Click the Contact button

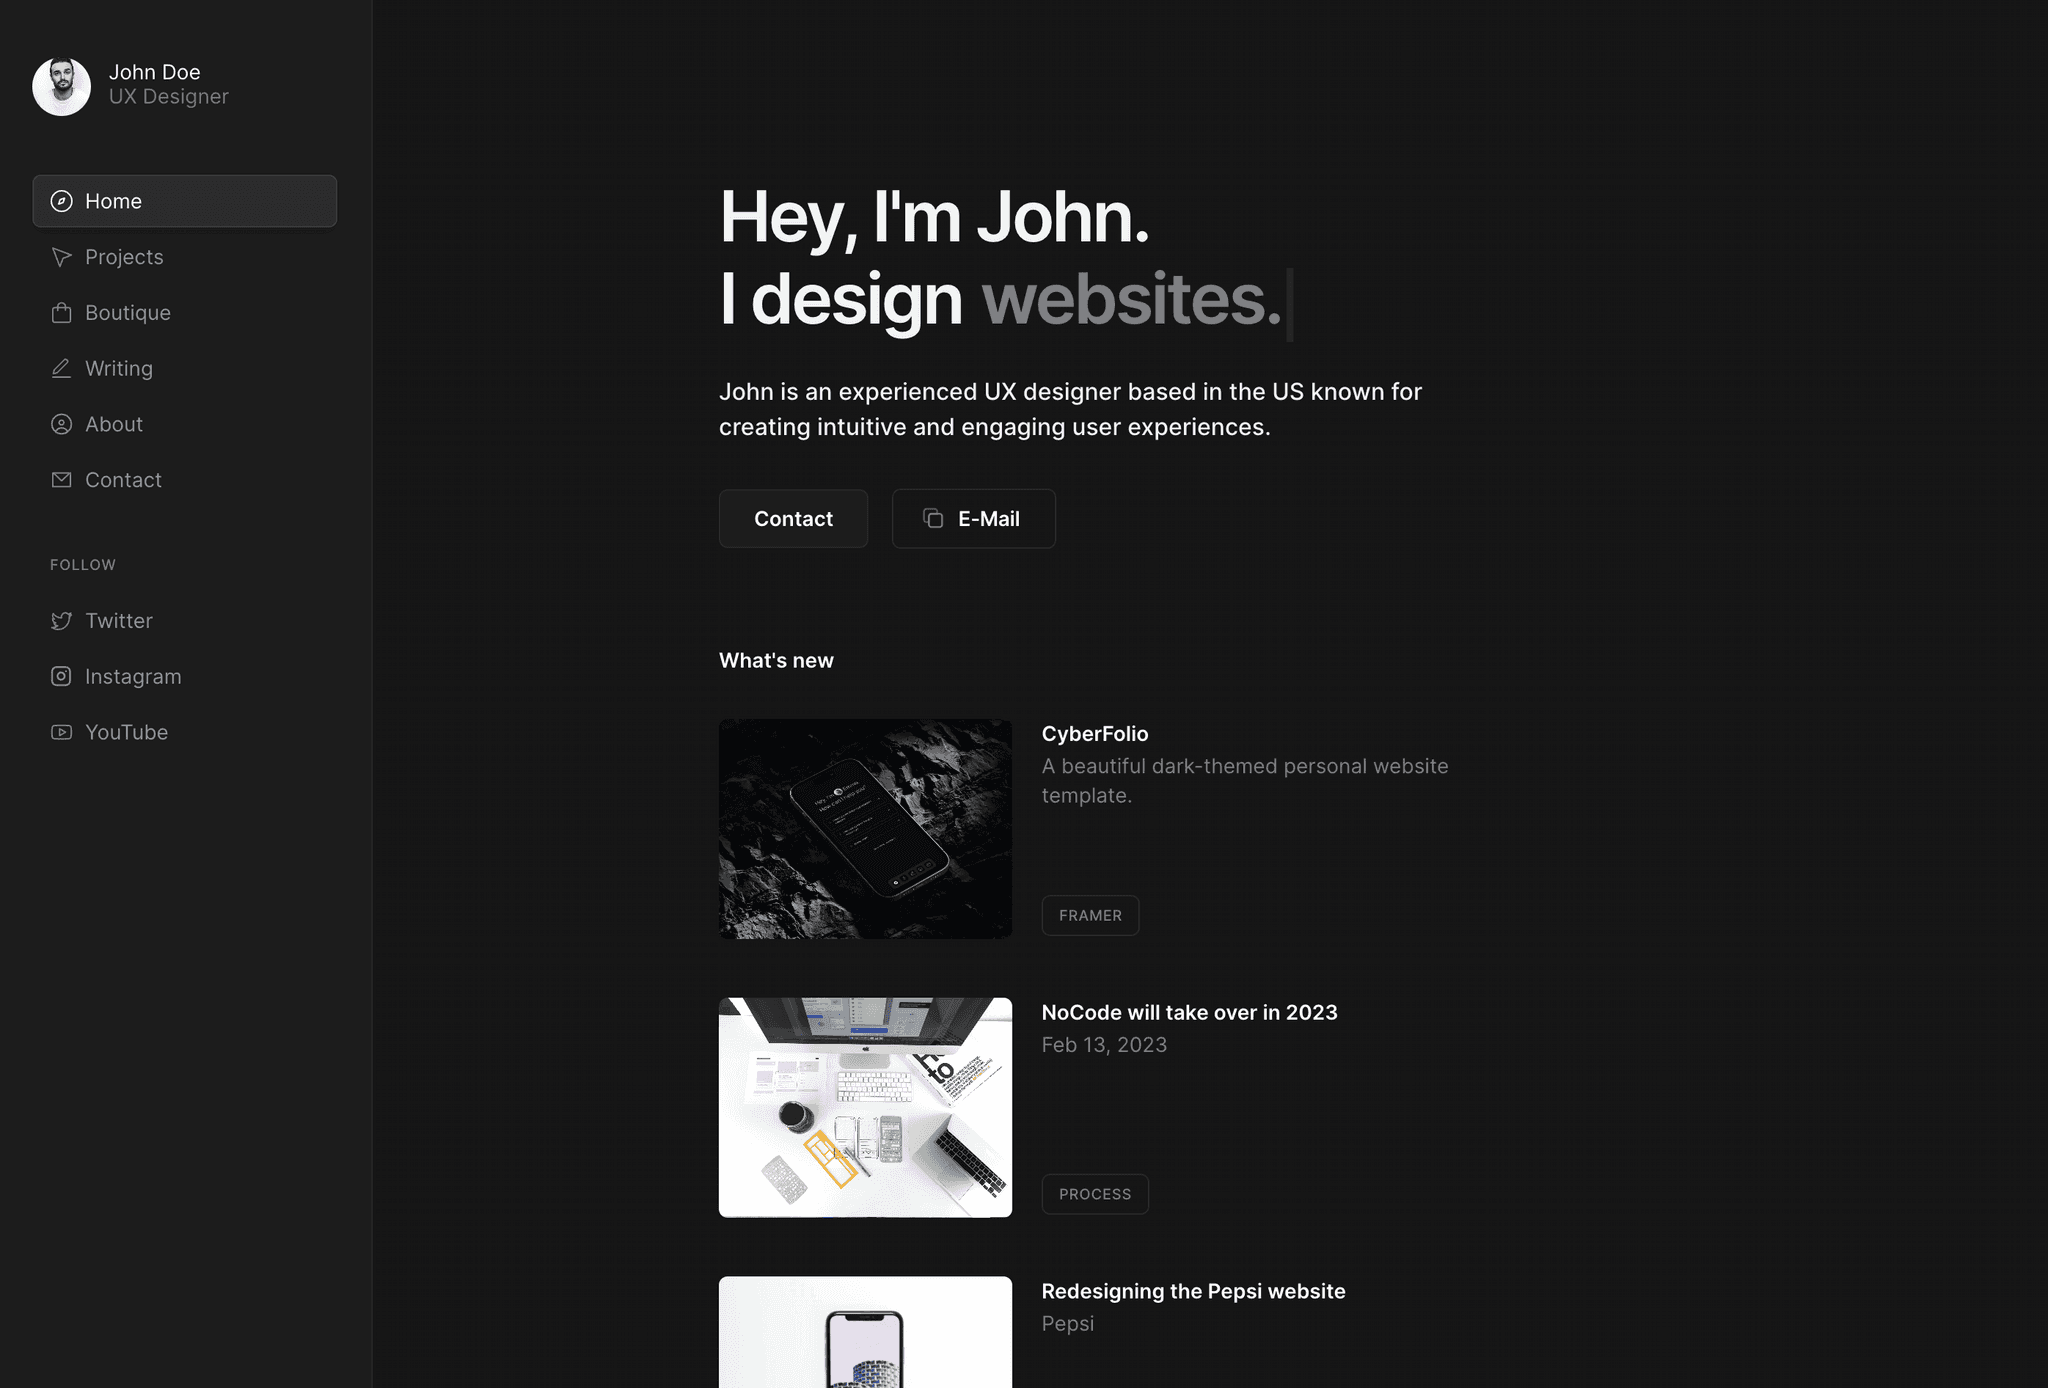point(792,517)
